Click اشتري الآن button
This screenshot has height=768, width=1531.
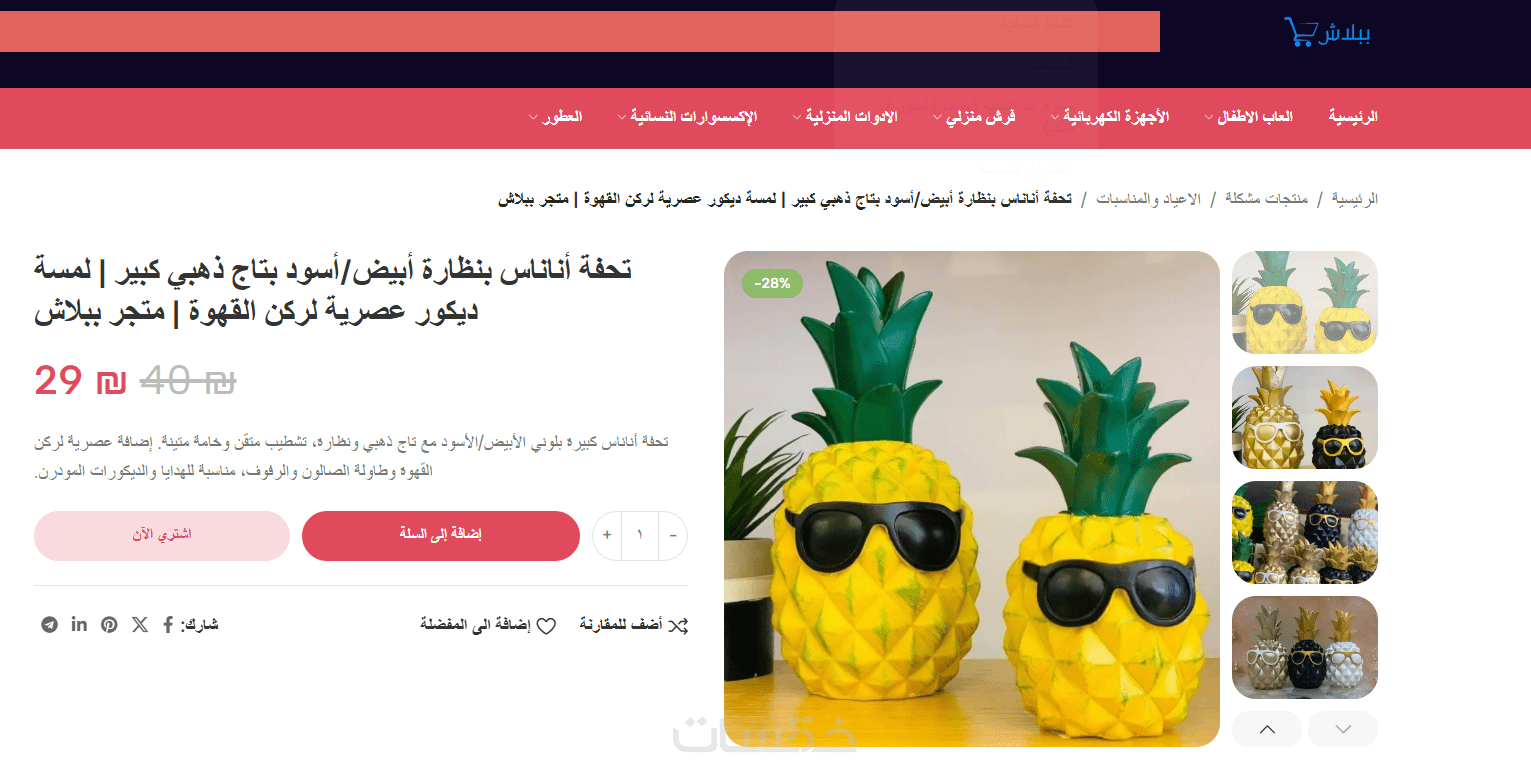click(162, 536)
